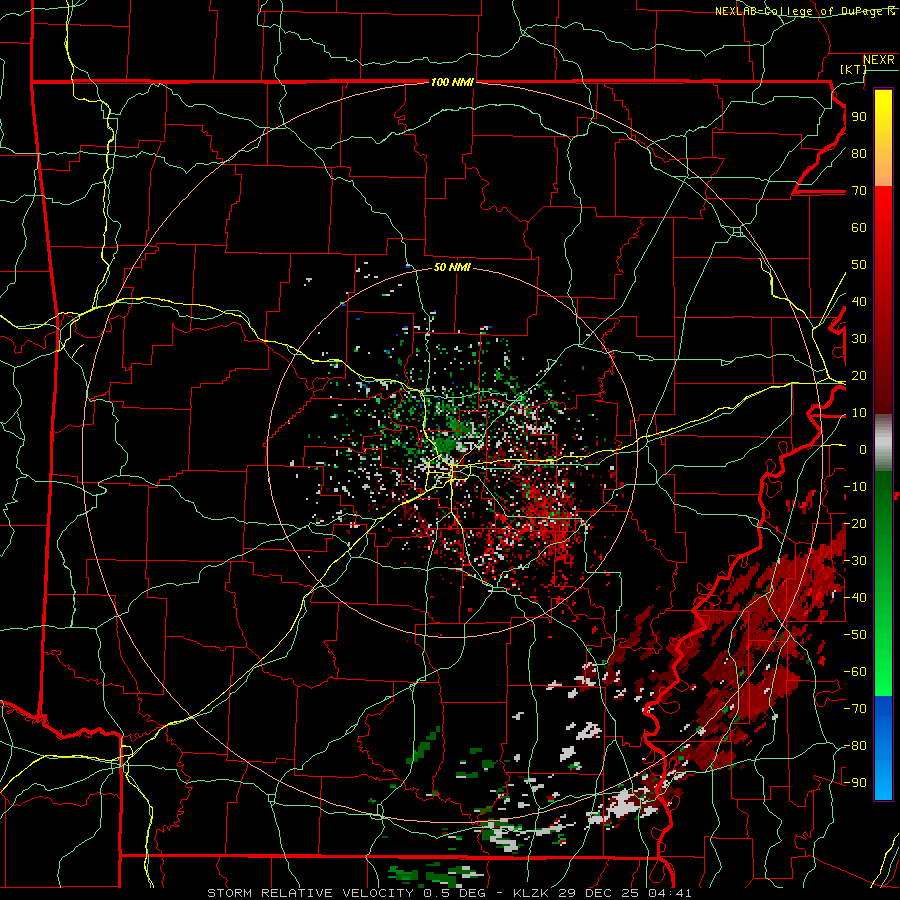Screen dimensions: 900x900
Task: Click the "50 NMI" range ring label
Action: point(452,267)
